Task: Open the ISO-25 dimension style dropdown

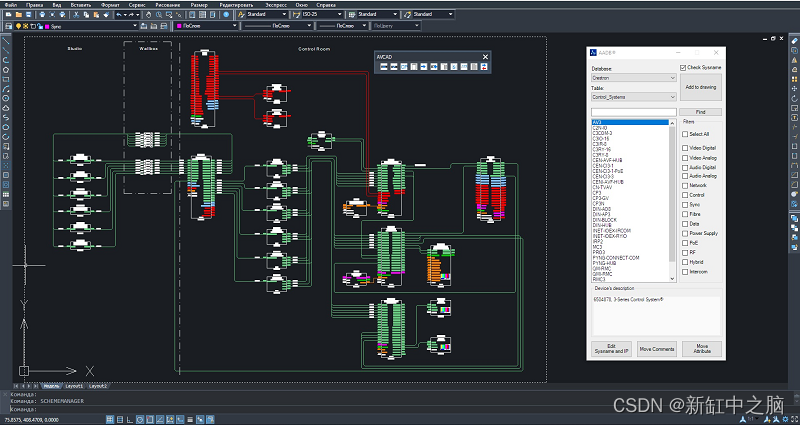Action: pyautogui.click(x=320, y=15)
